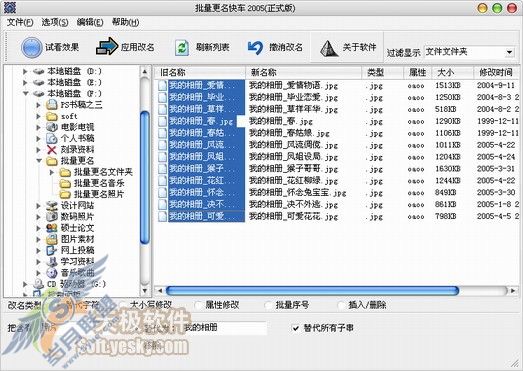Click the 批量更名 folder icon
This screenshot has height=371, width=523.
click(x=52, y=161)
